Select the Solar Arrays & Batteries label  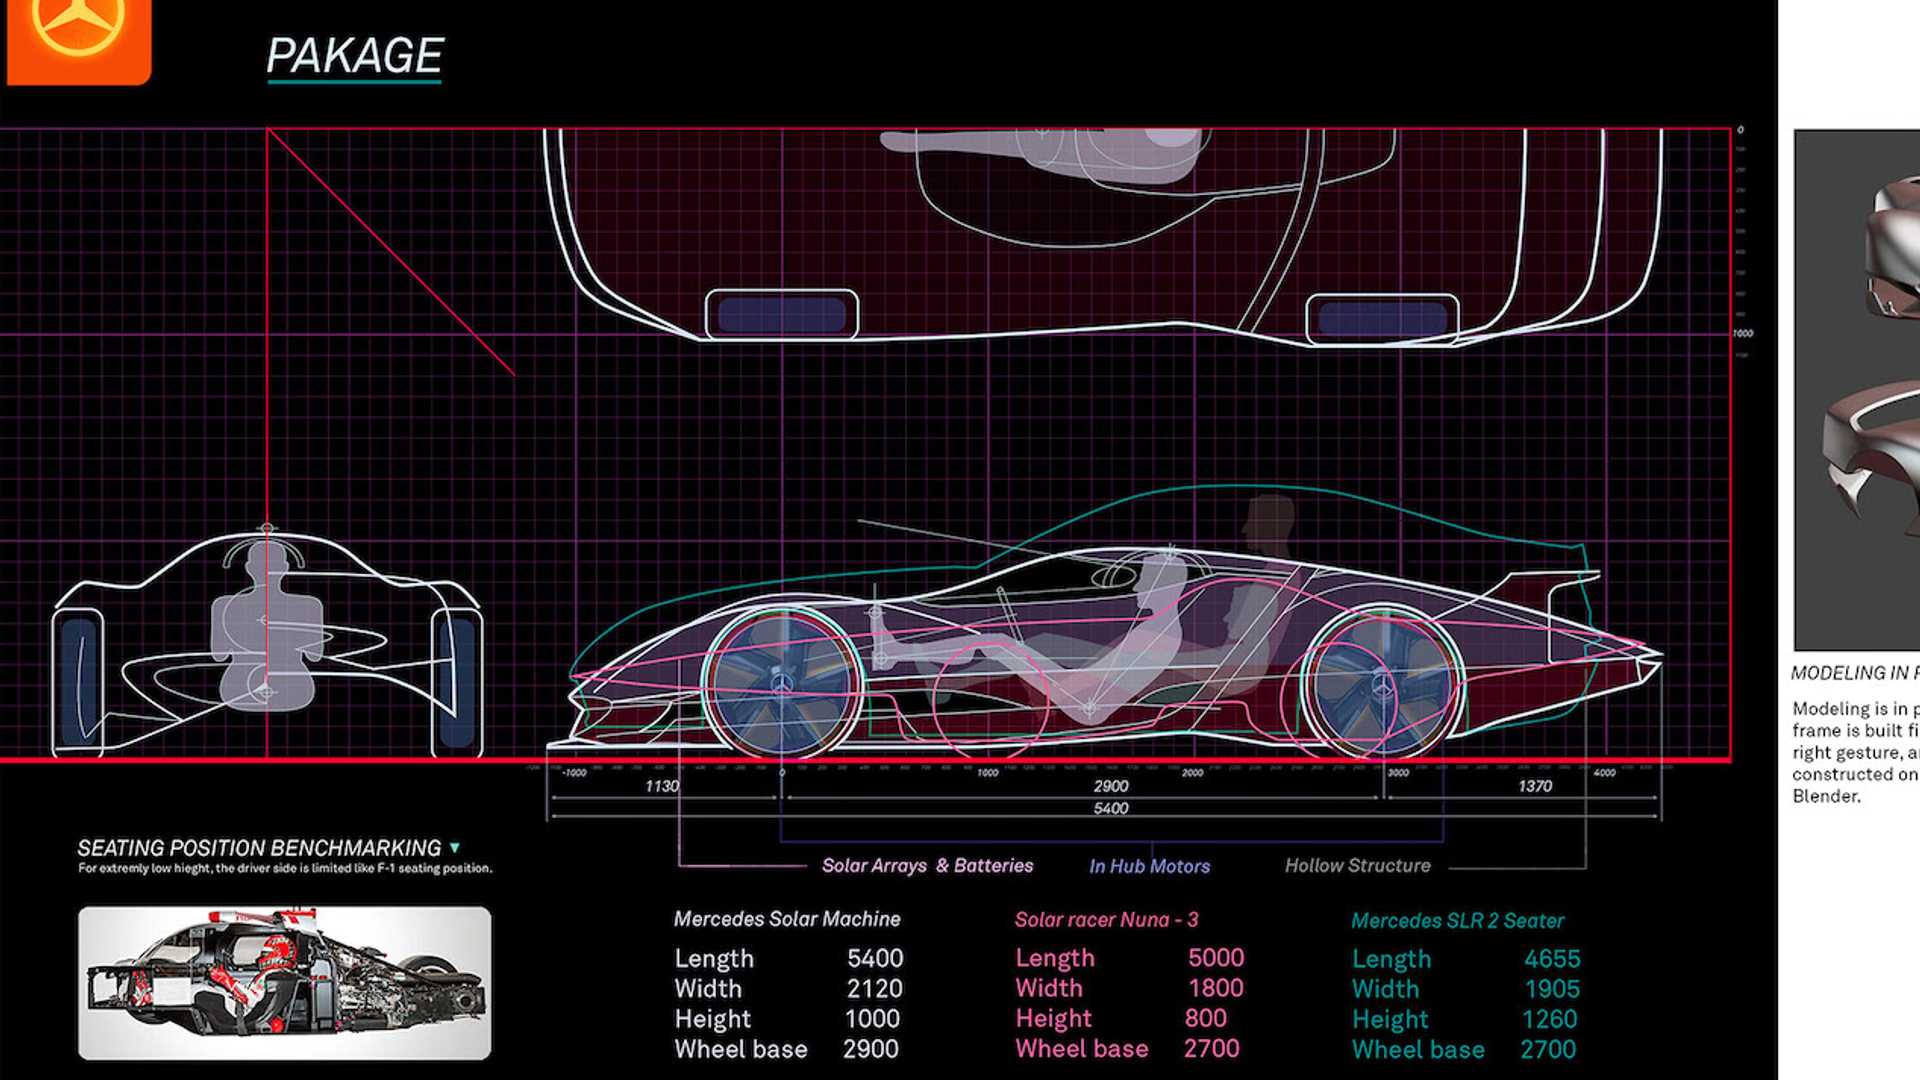pos(927,866)
